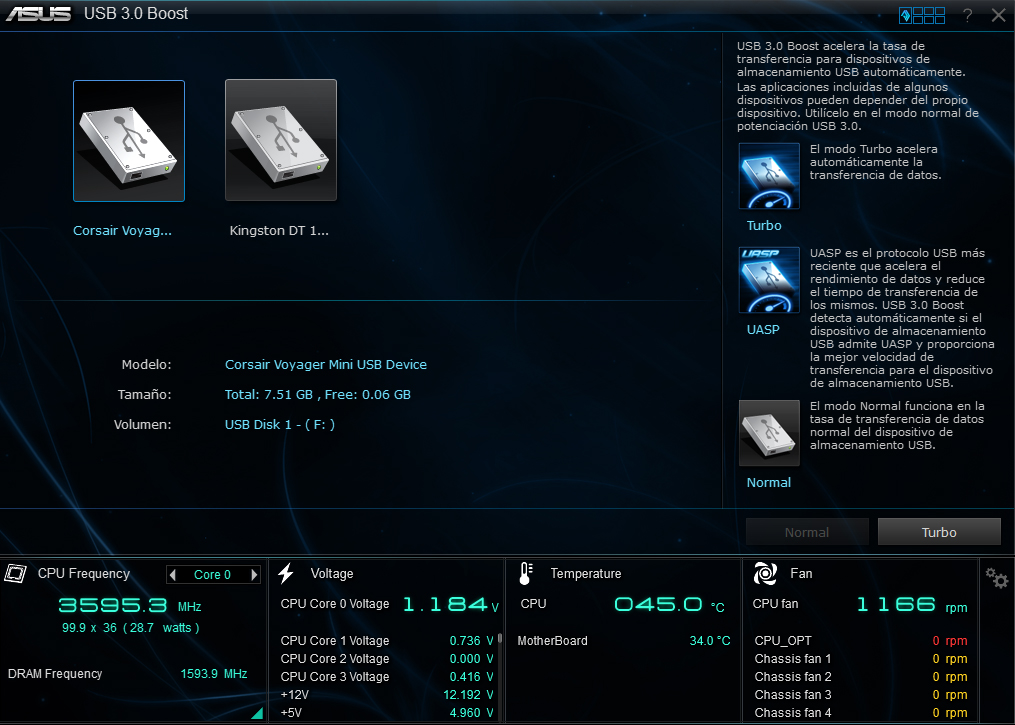Open help via the question mark icon

point(967,16)
